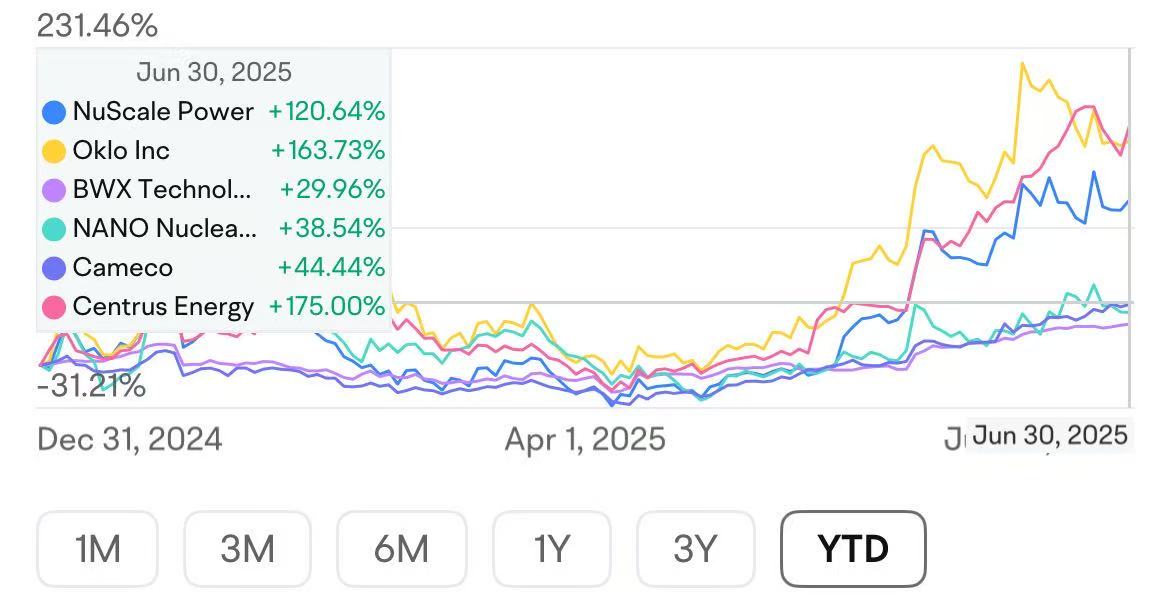Click the Oklo yellow line peak on chart
This screenshot has width=1170, height=609.
coord(1022,64)
